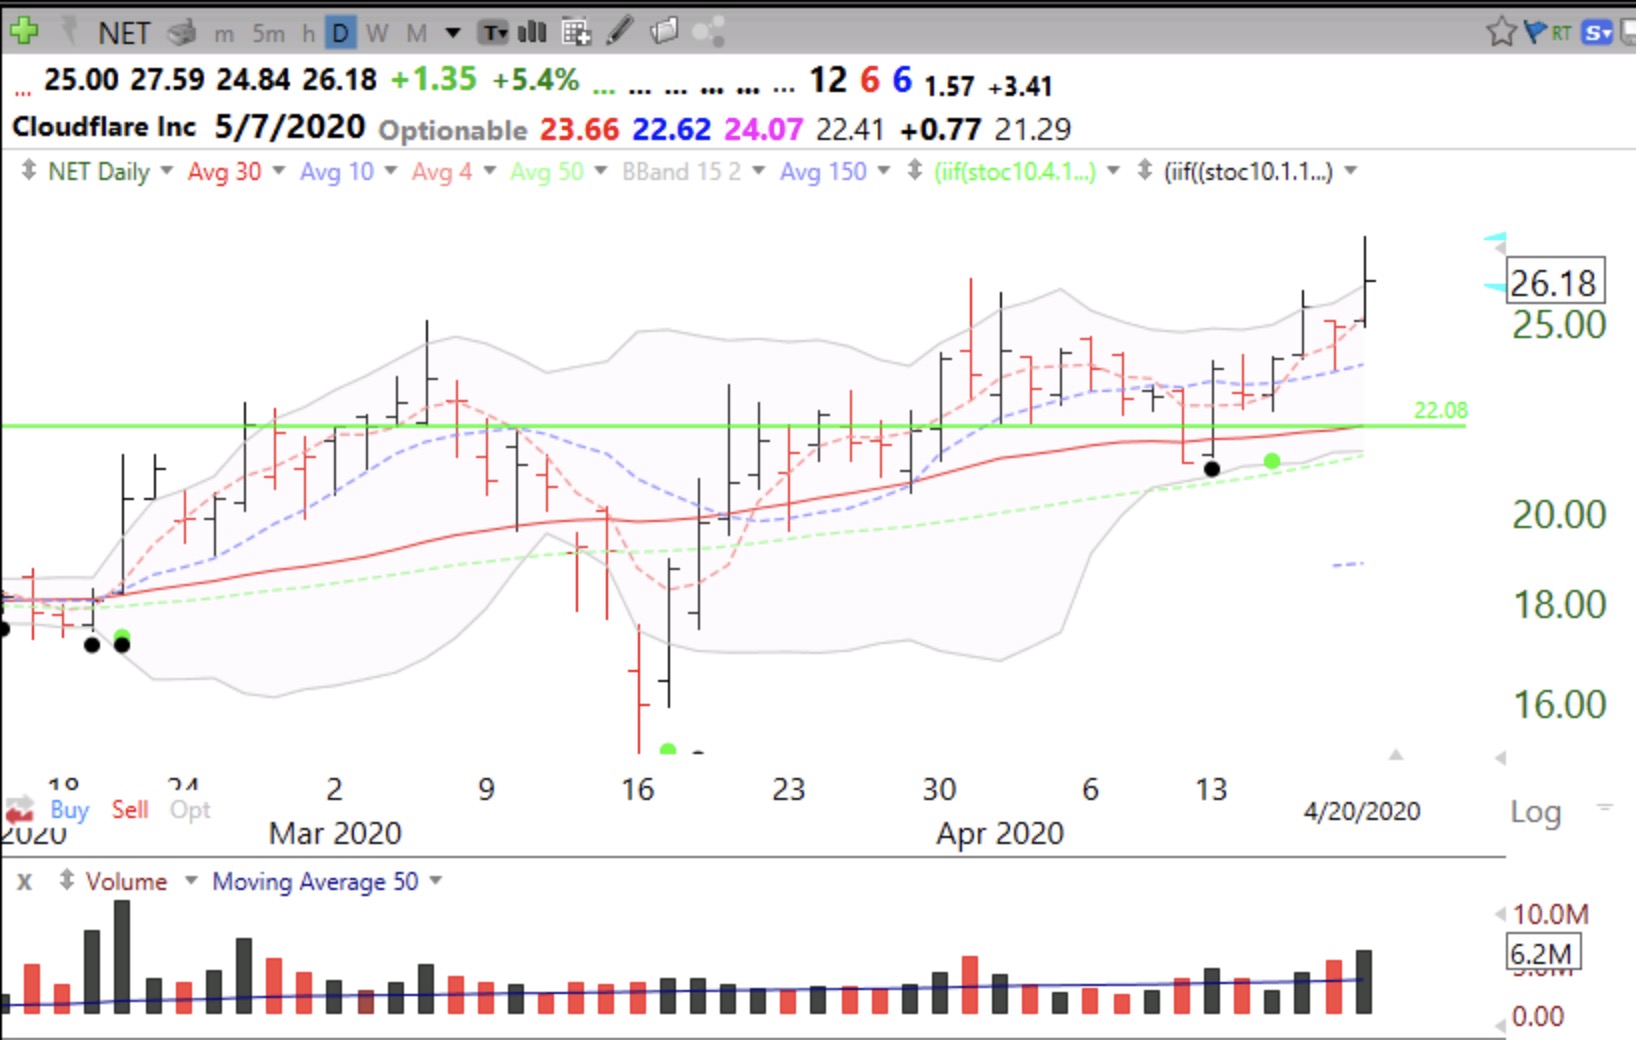Click the Avg 10 indicator label
Image resolution: width=1636 pixels, height=1040 pixels.
pyautogui.click(x=337, y=172)
